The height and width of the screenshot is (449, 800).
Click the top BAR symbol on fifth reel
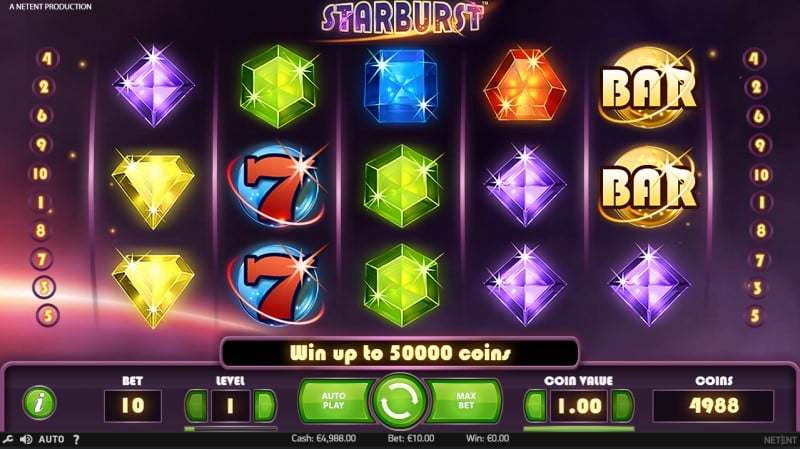[x=649, y=87]
